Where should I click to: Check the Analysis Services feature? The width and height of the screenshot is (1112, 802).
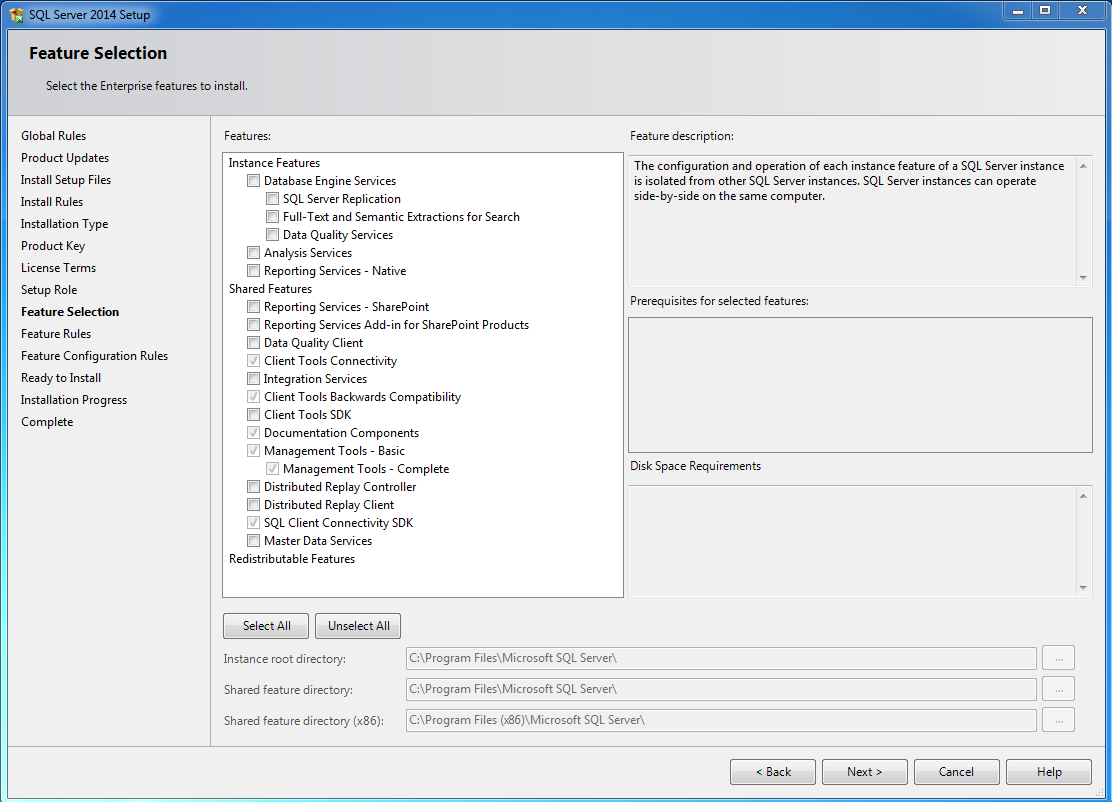pyautogui.click(x=254, y=253)
